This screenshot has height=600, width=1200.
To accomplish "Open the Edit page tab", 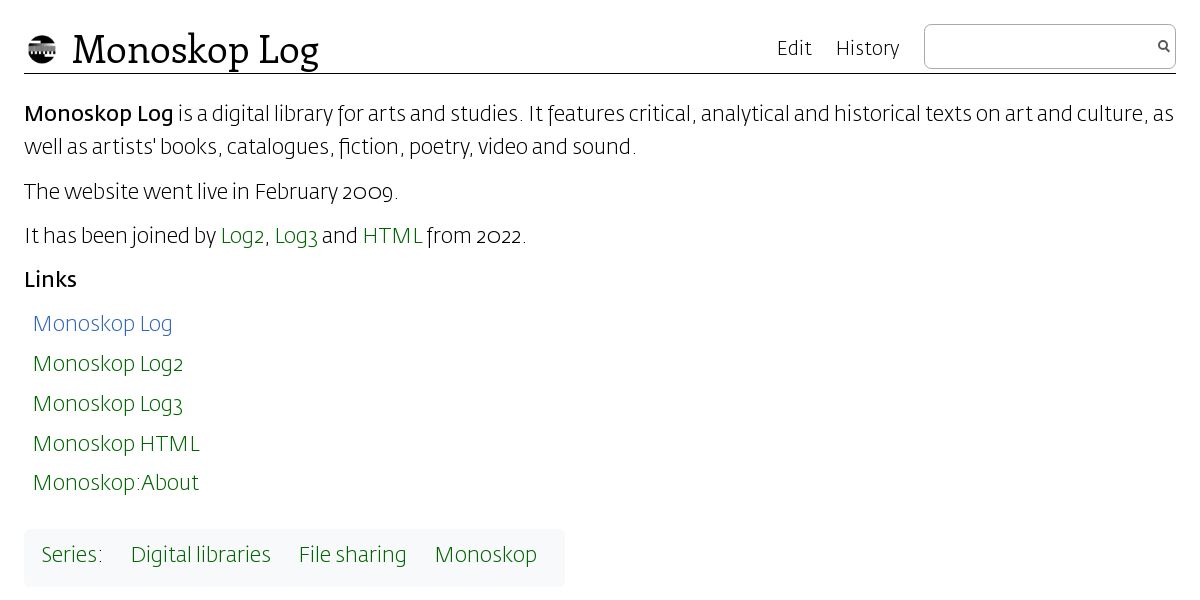I will point(794,48).
